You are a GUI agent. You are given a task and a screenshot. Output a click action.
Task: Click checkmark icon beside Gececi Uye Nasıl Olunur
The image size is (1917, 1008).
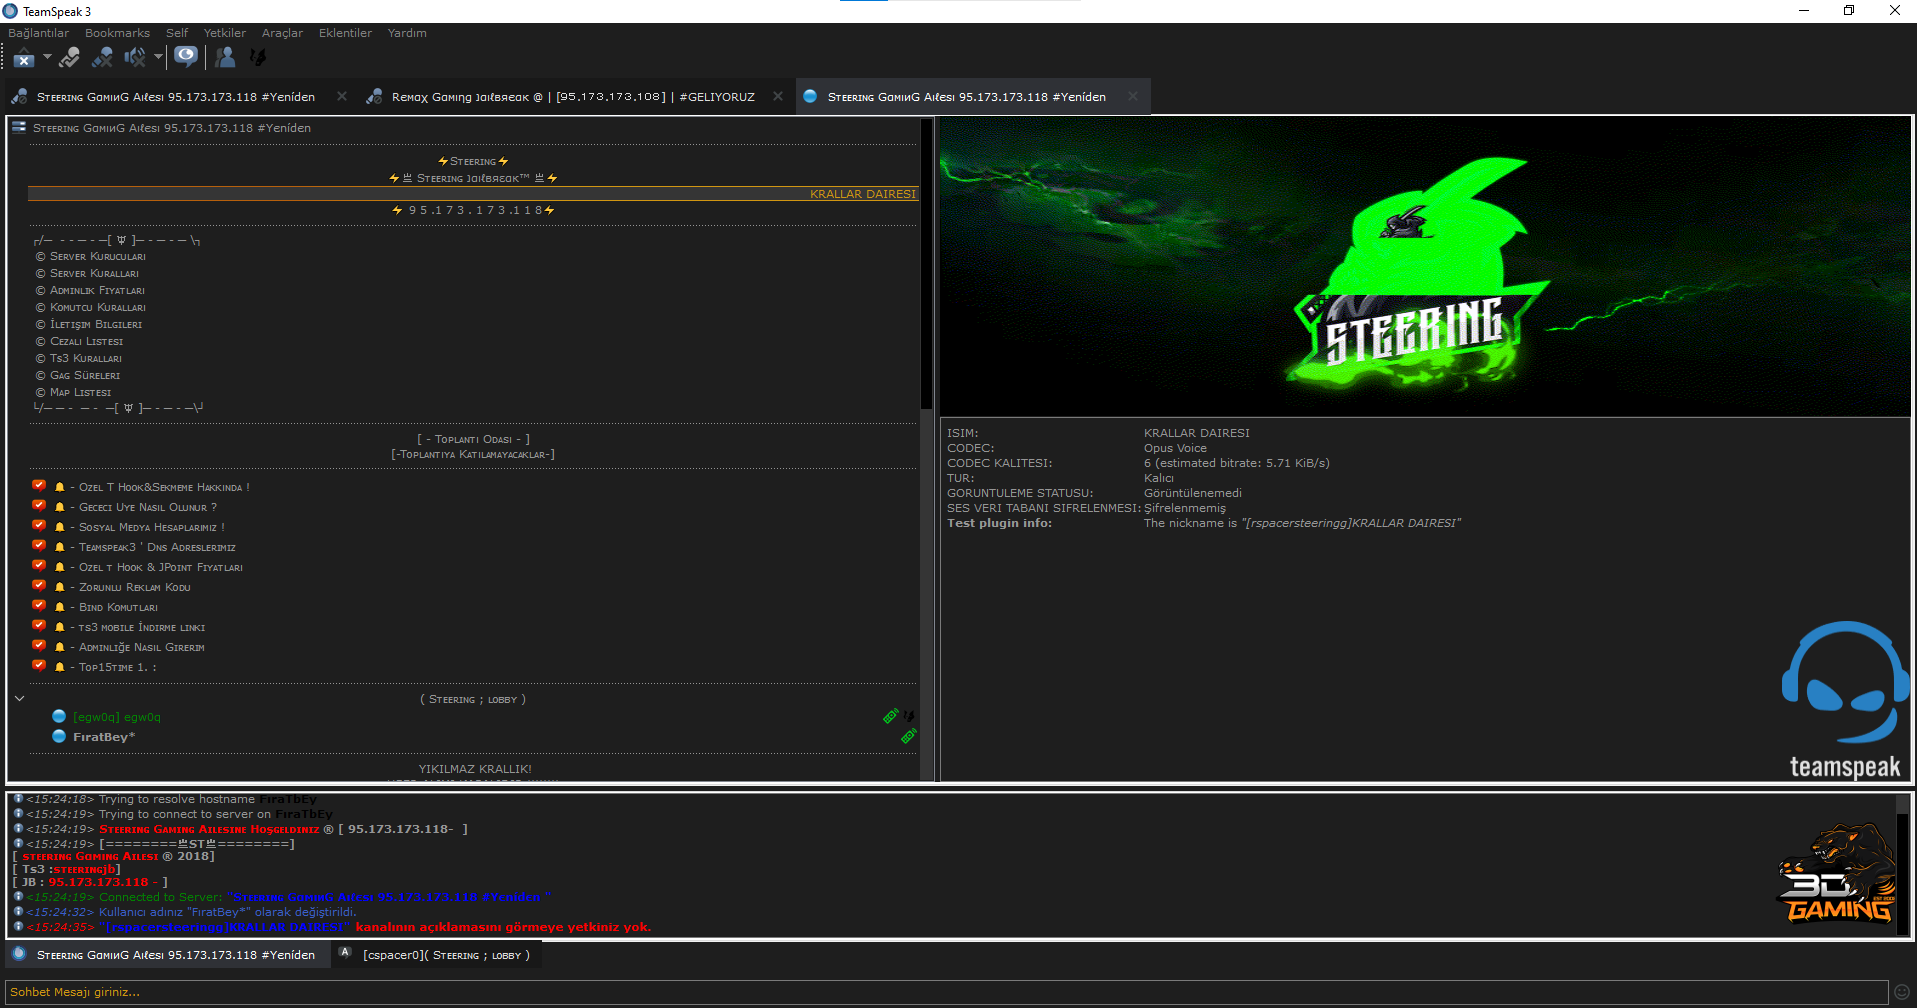(39, 506)
